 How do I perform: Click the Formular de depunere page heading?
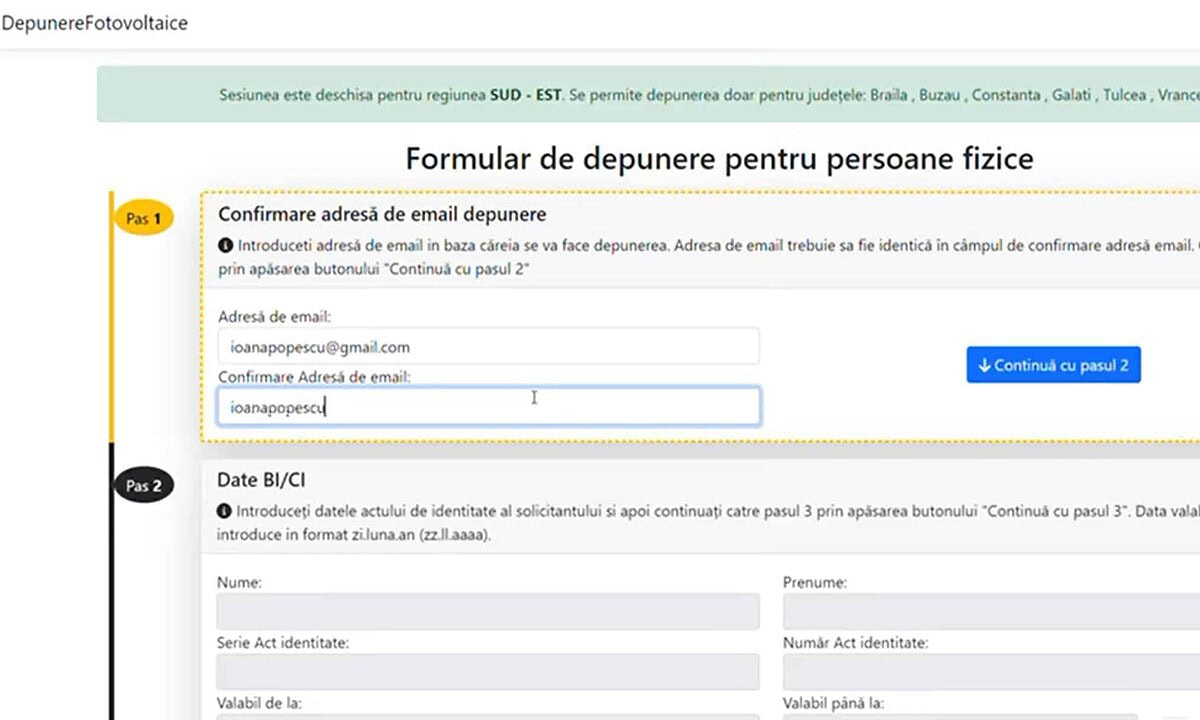click(719, 159)
